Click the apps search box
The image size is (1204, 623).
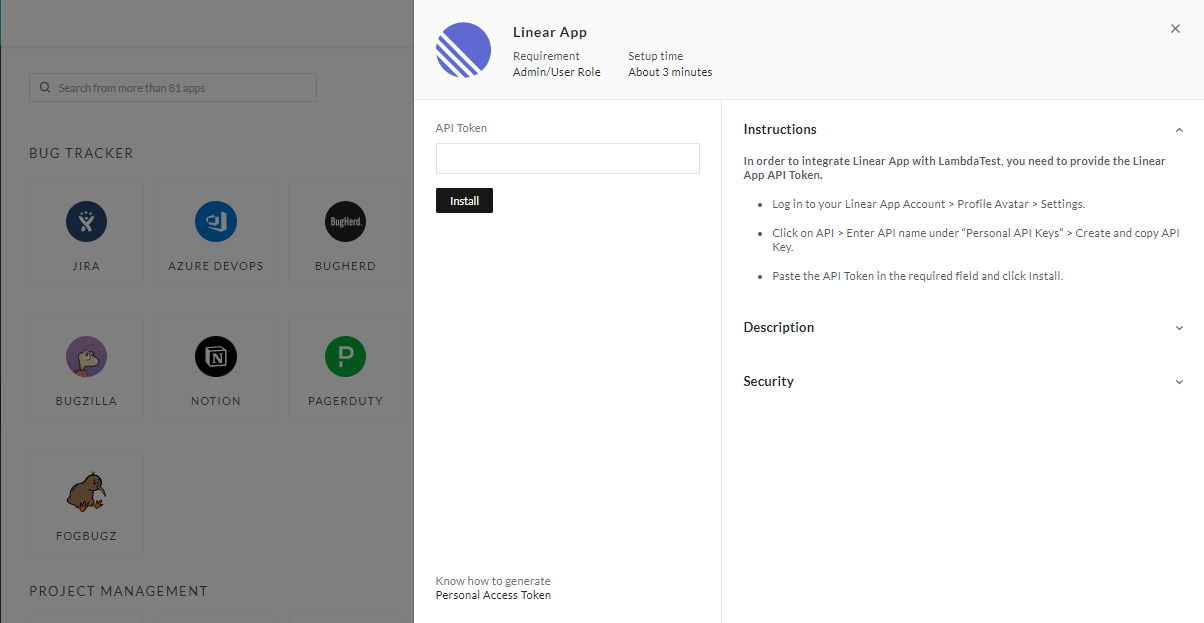coord(180,88)
